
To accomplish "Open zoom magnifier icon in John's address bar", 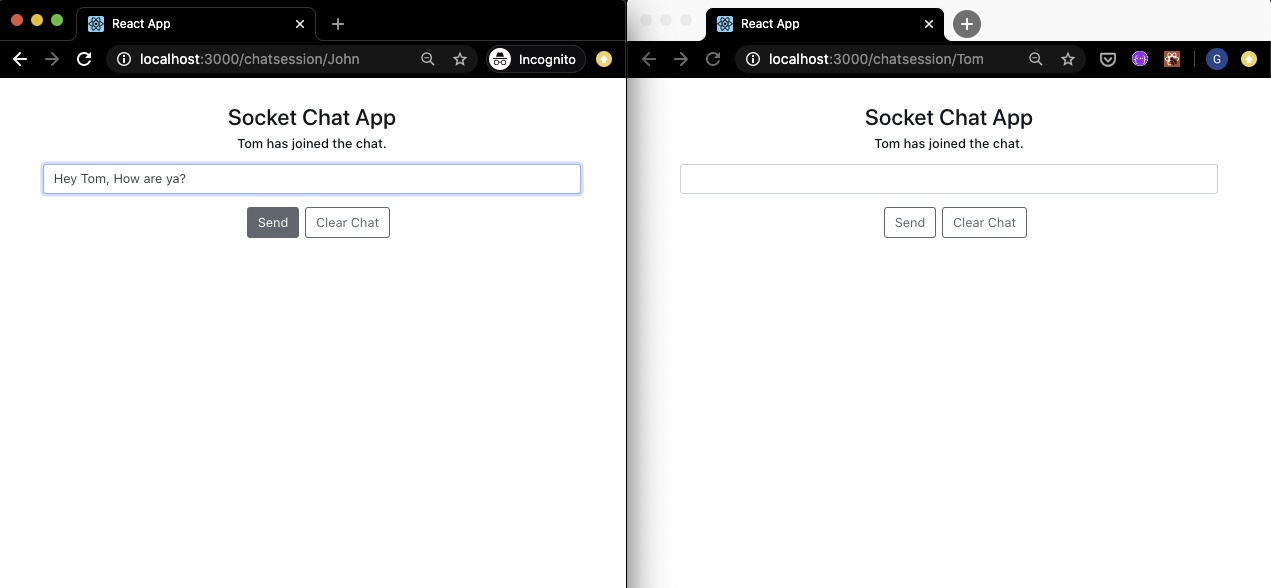I will point(428,59).
